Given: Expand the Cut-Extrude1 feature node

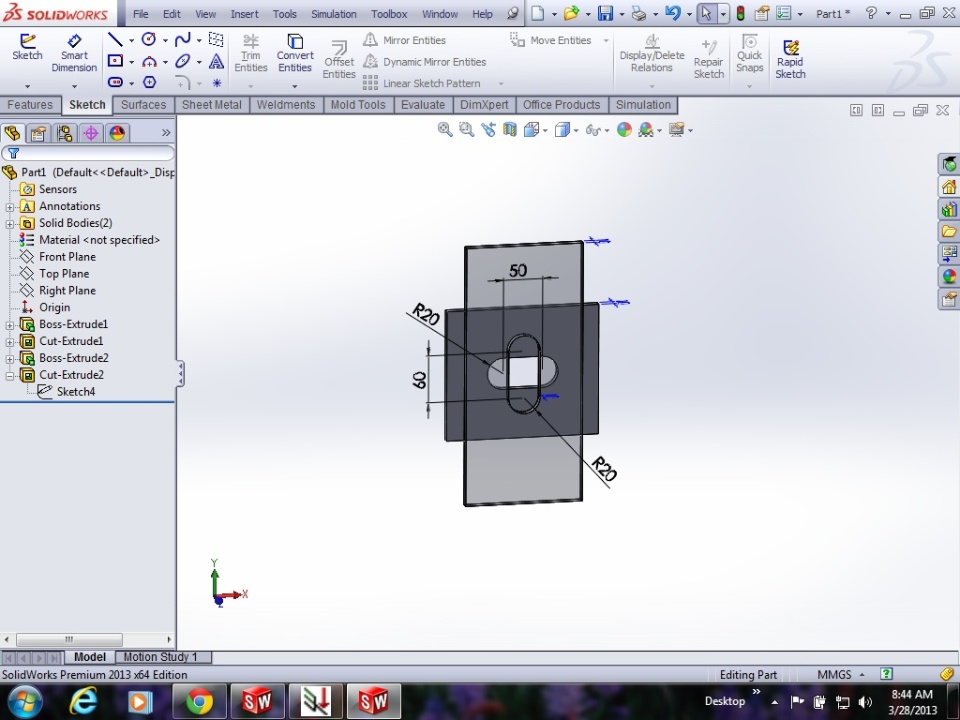Looking at the screenshot, I should pos(9,342).
